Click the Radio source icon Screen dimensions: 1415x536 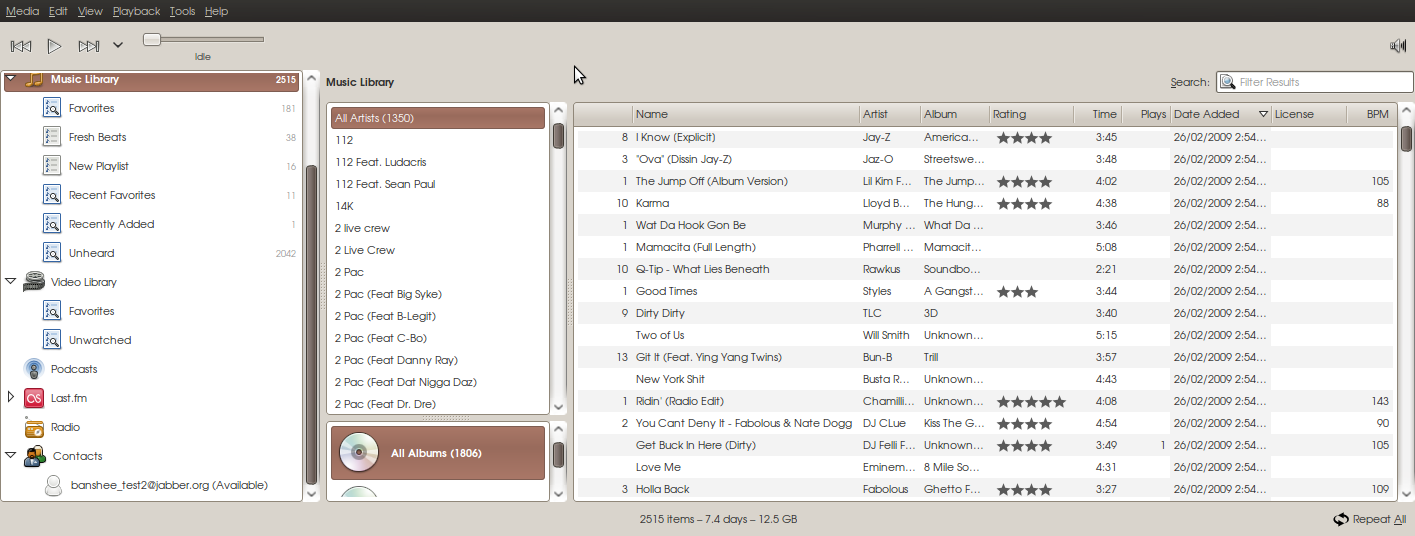34,427
